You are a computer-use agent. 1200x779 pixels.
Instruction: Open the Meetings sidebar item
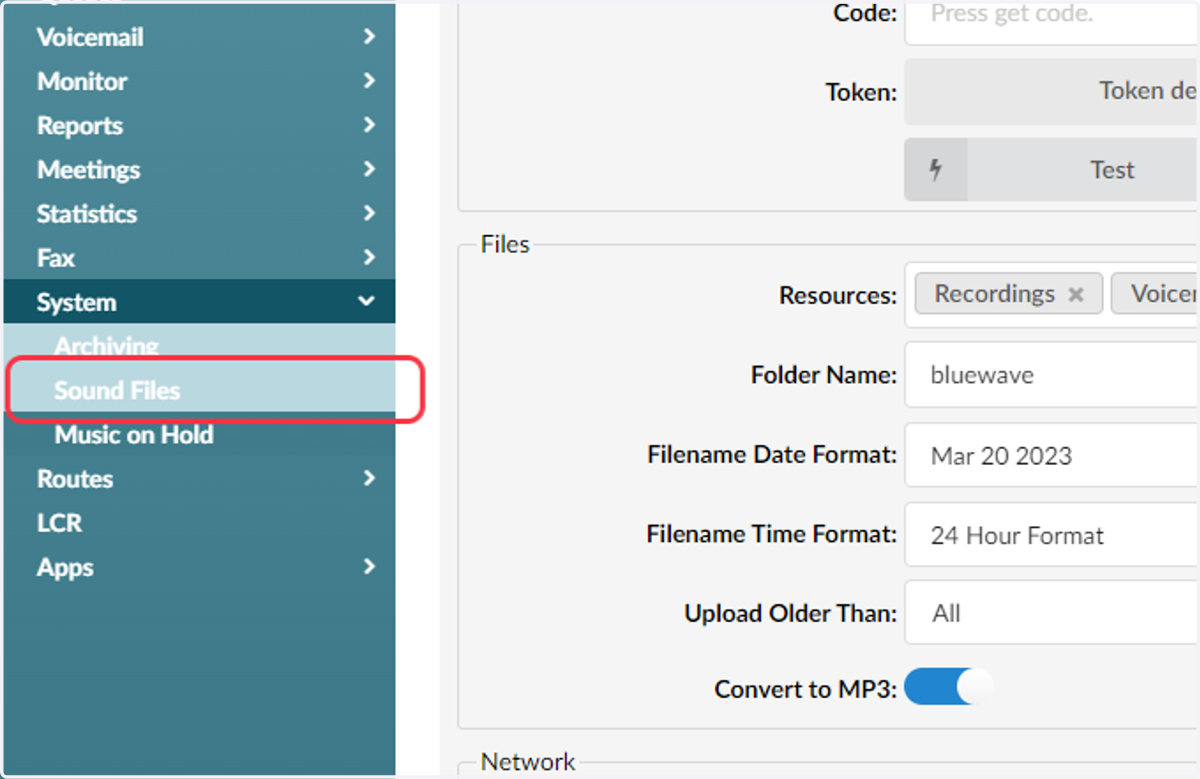[200, 169]
